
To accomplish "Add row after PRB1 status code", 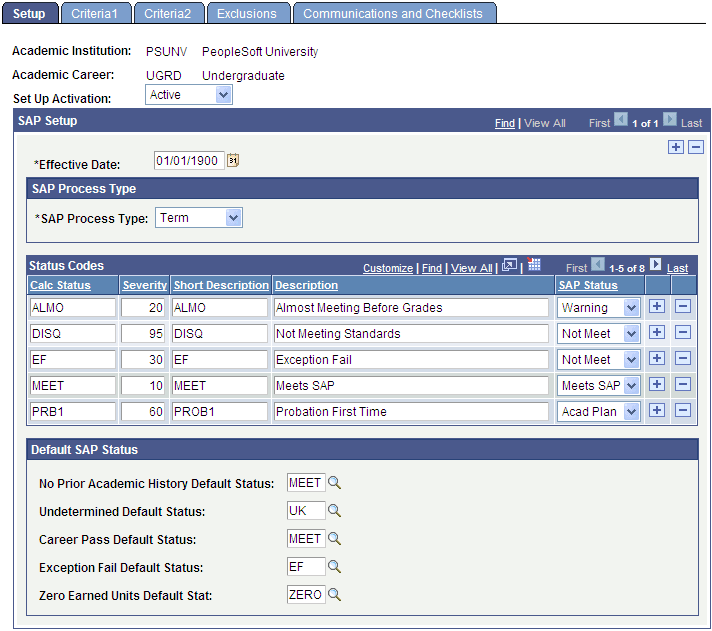I will [x=657, y=410].
